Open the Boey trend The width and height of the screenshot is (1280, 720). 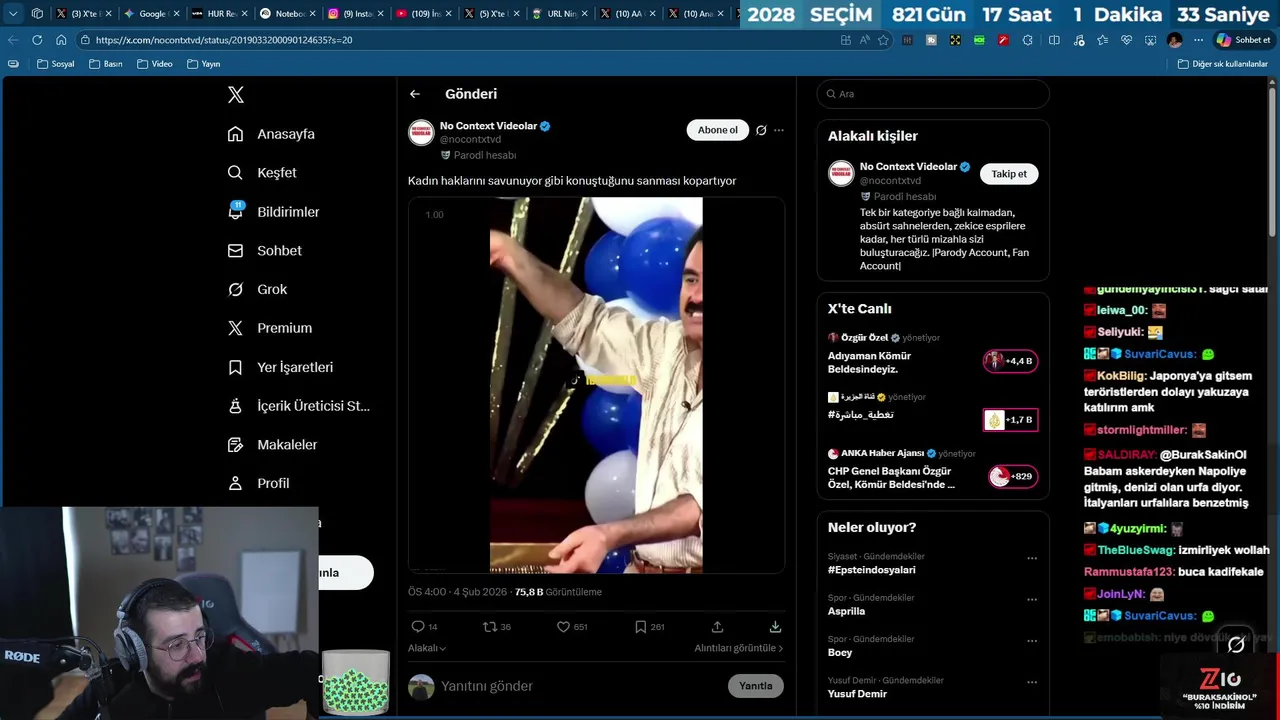[x=840, y=653]
